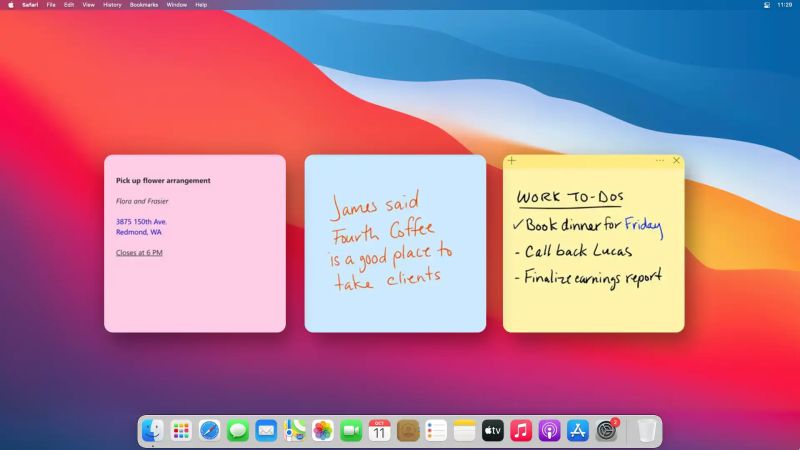Open the Apple menu
Image resolution: width=800 pixels, height=450 pixels.
(11, 5)
